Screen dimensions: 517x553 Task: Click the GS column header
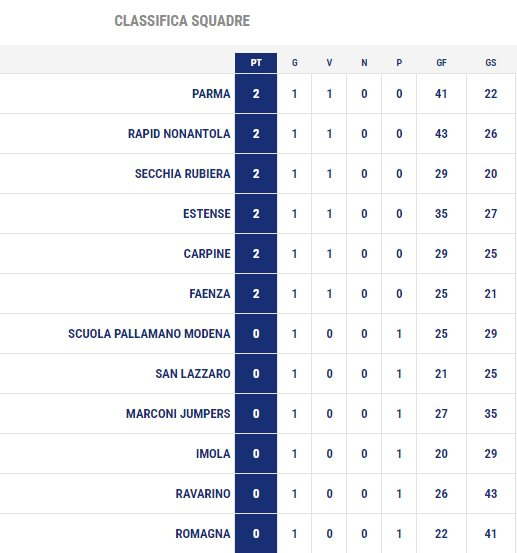(x=491, y=63)
